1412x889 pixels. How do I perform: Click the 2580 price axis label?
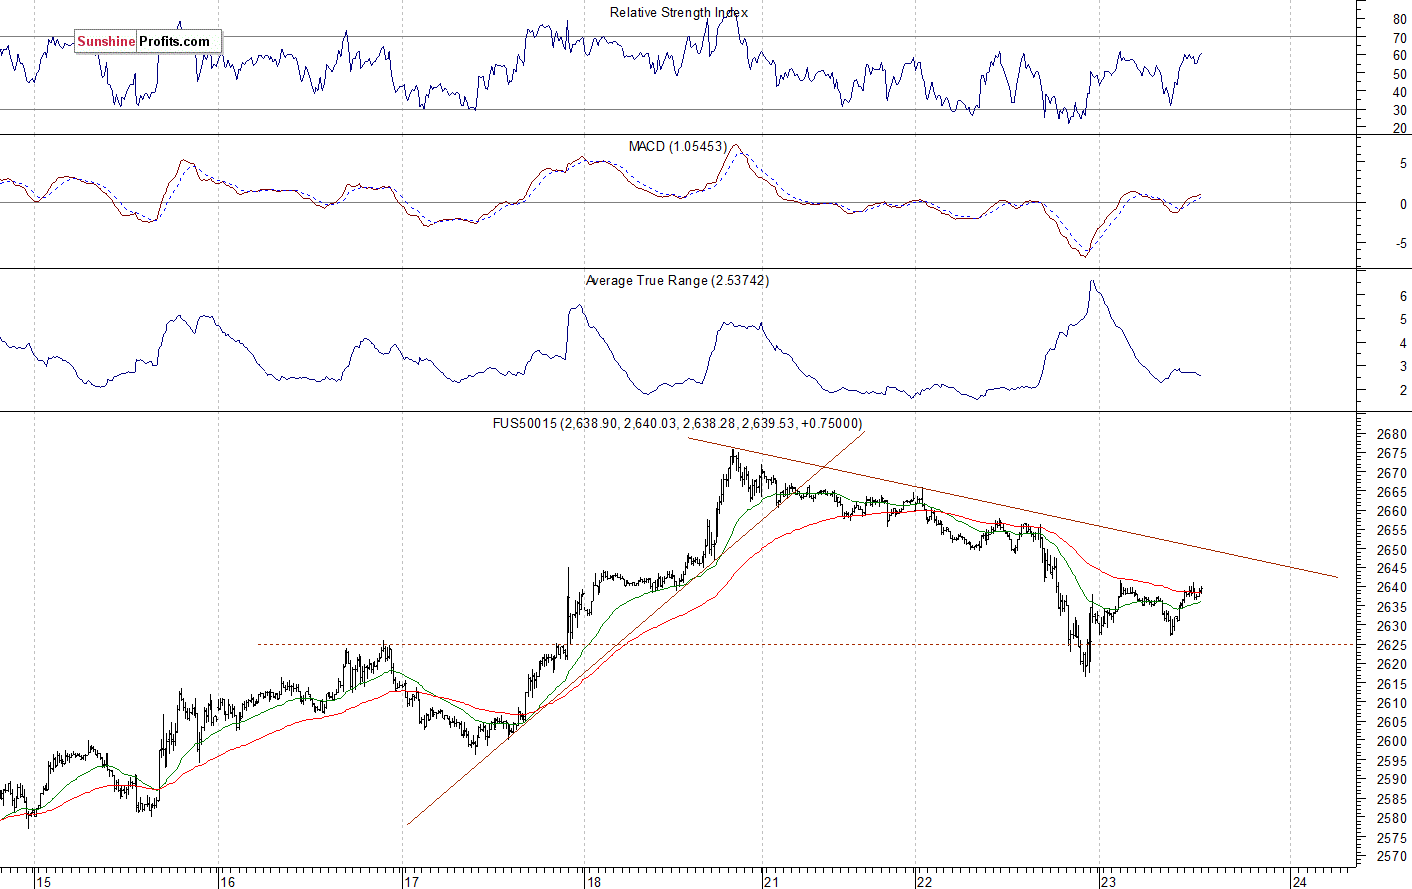tap(1392, 818)
